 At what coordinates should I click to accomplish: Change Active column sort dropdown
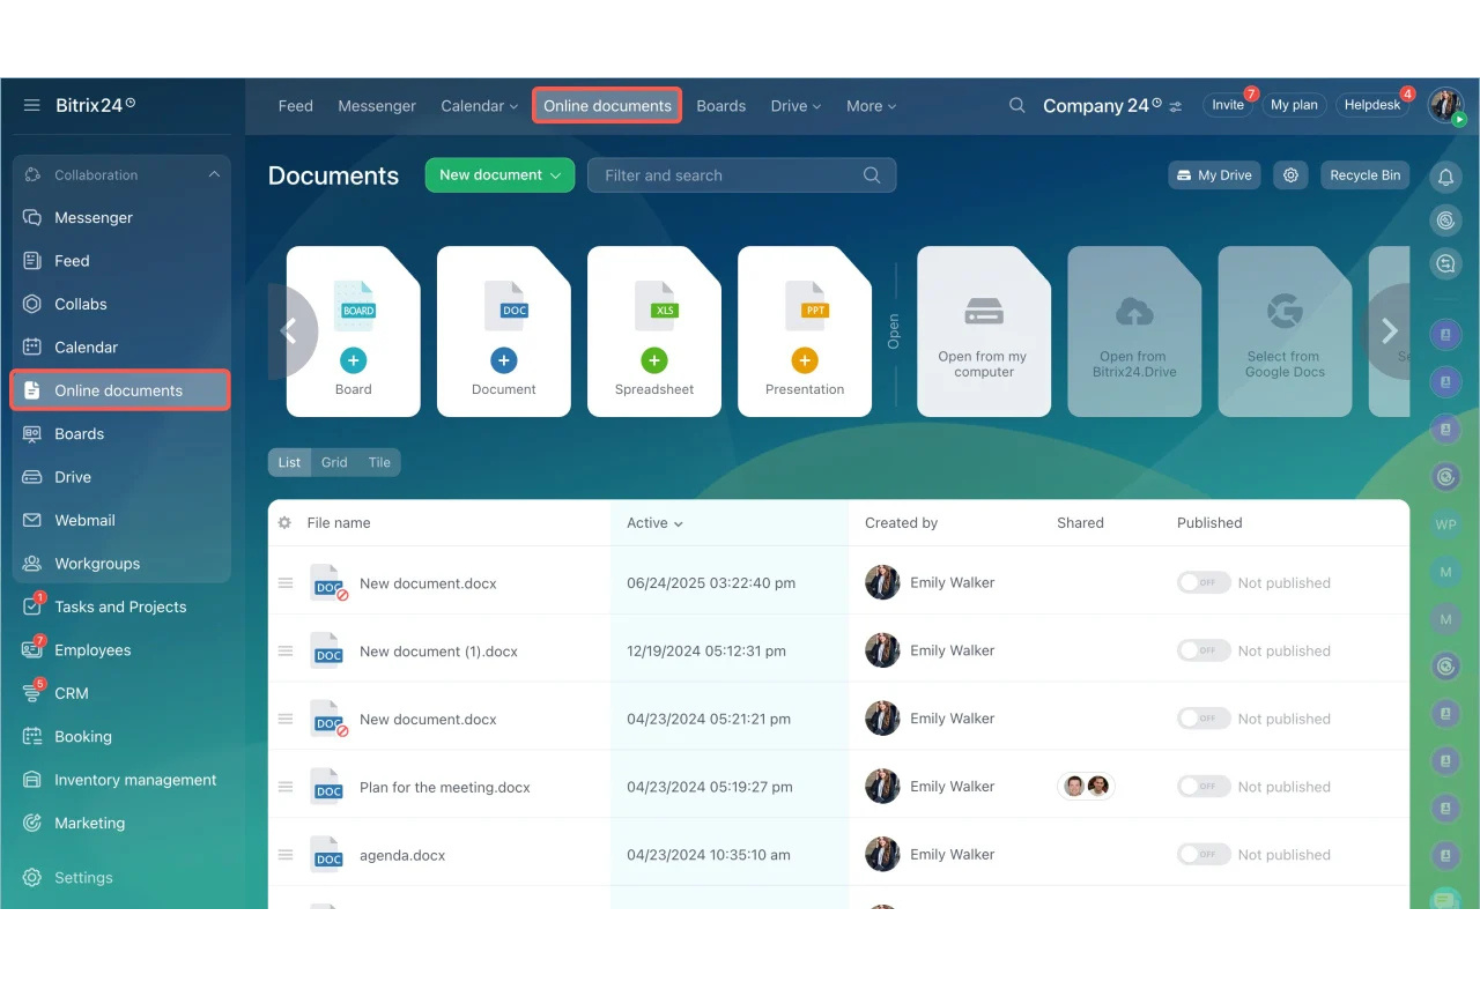(x=655, y=523)
